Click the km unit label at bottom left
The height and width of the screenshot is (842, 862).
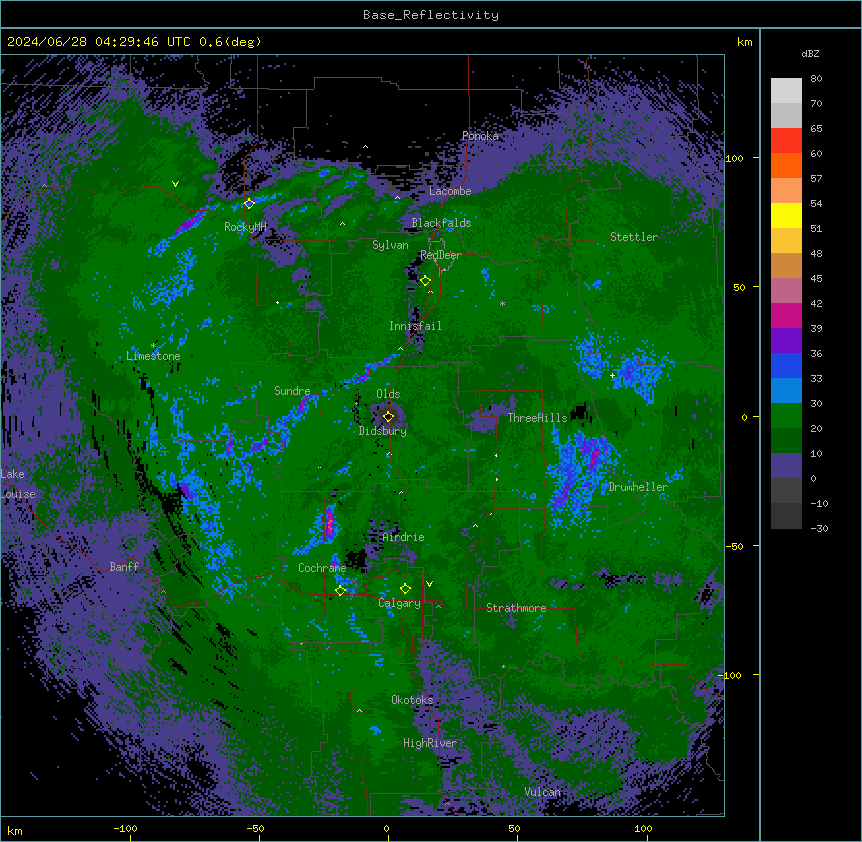point(15,830)
